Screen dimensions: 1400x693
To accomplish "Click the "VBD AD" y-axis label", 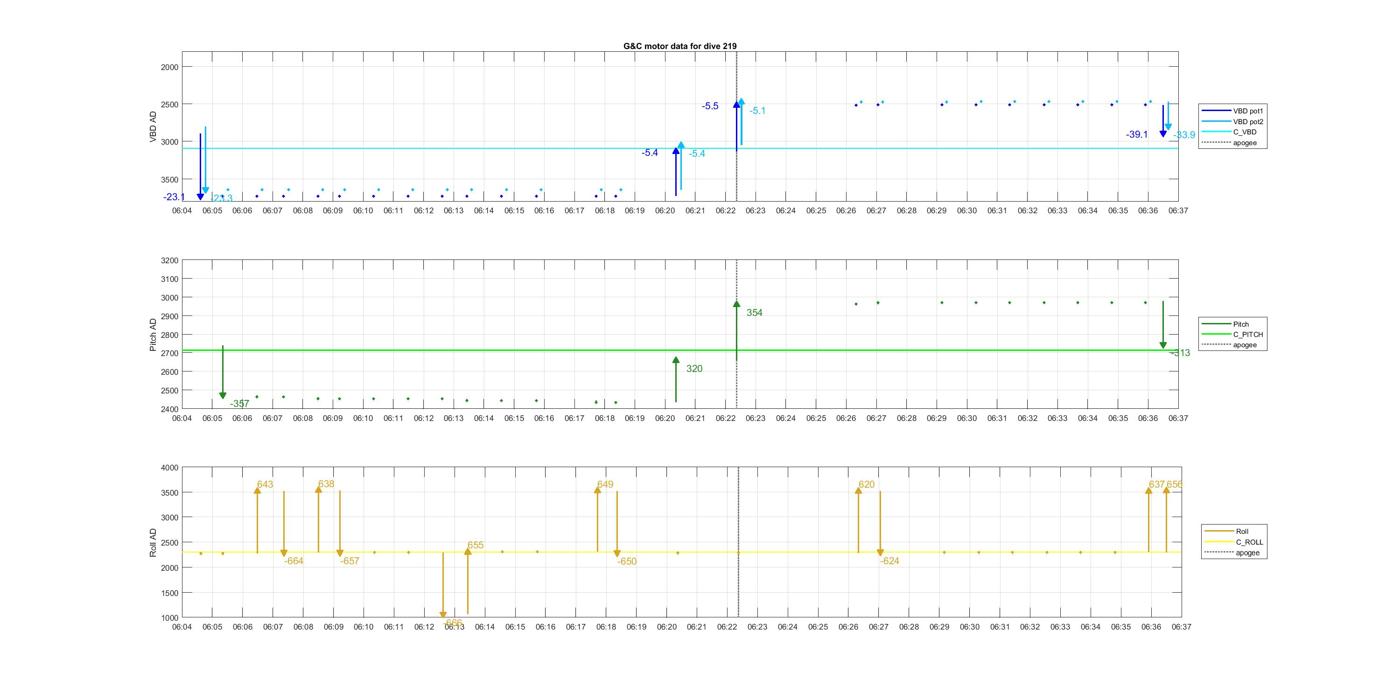I will pyautogui.click(x=154, y=127).
